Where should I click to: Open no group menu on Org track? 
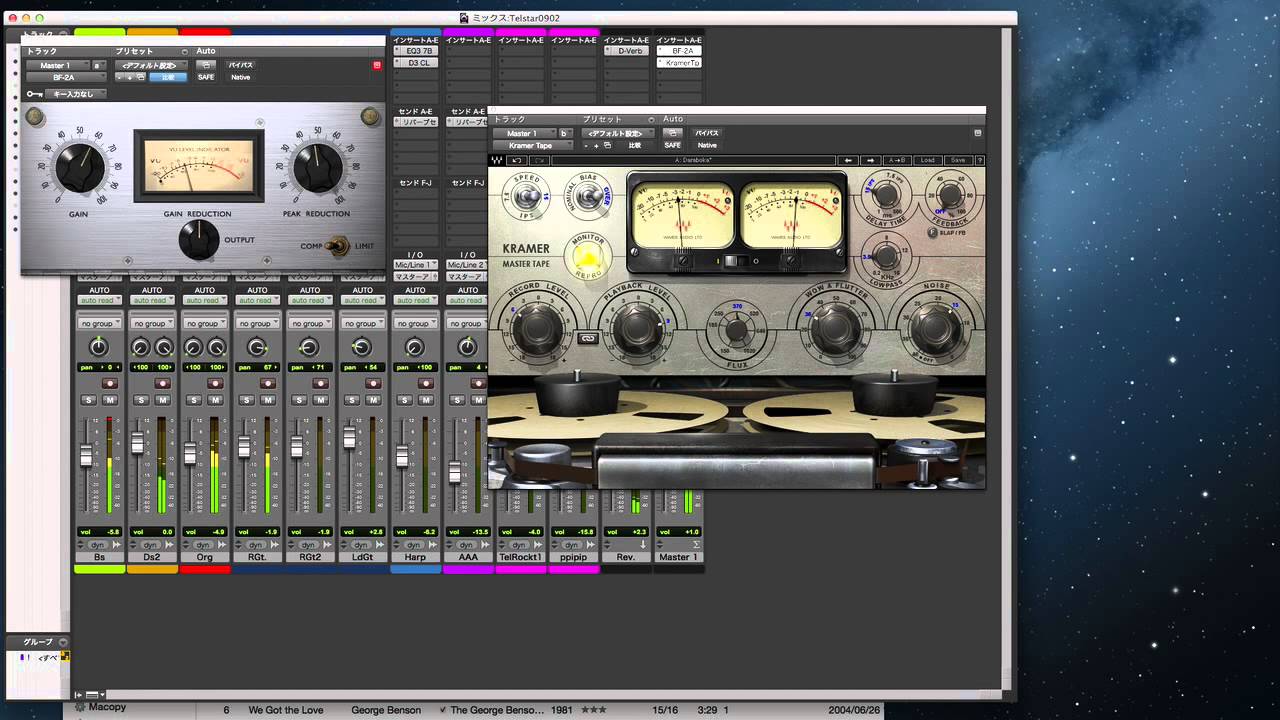tap(204, 323)
